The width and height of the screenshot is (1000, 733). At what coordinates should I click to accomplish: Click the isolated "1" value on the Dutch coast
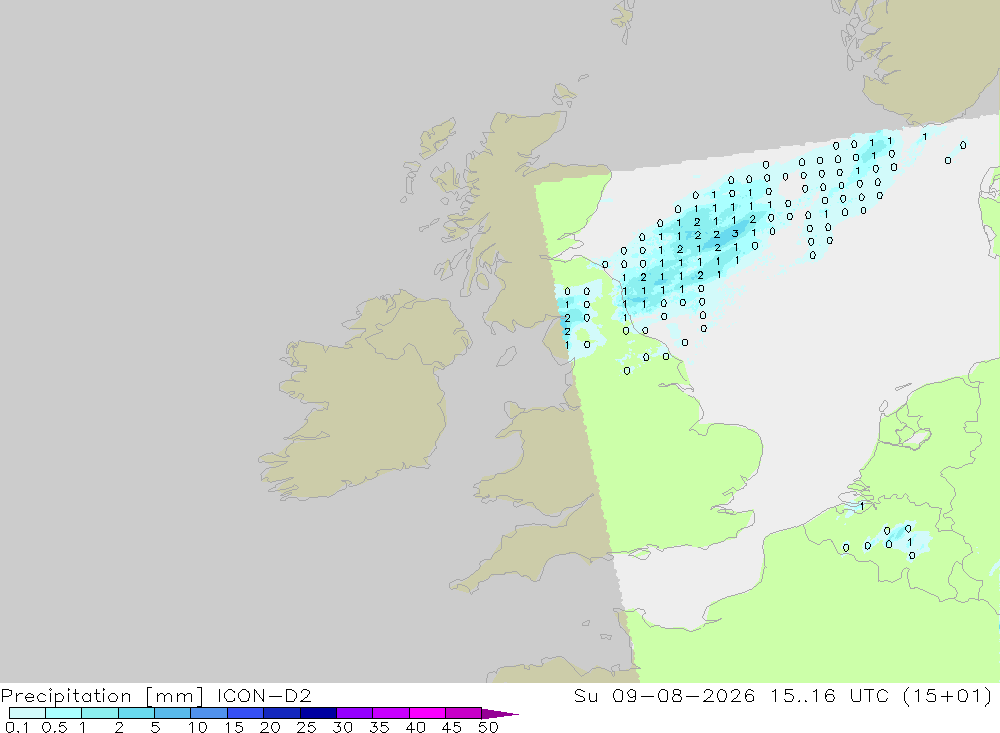[x=862, y=506]
